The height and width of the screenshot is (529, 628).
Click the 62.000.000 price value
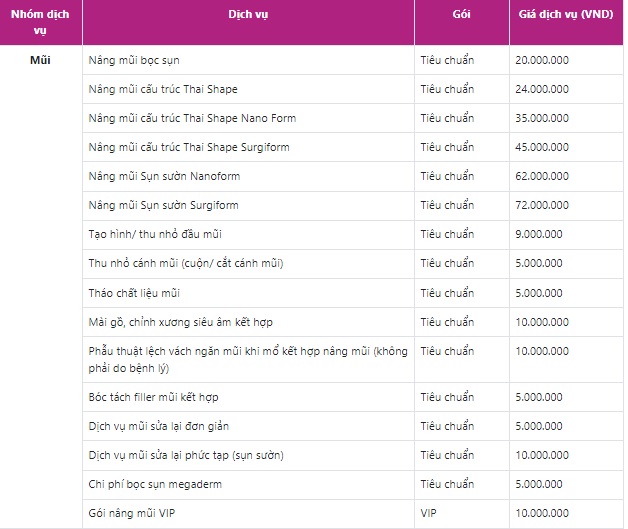[x=542, y=176]
